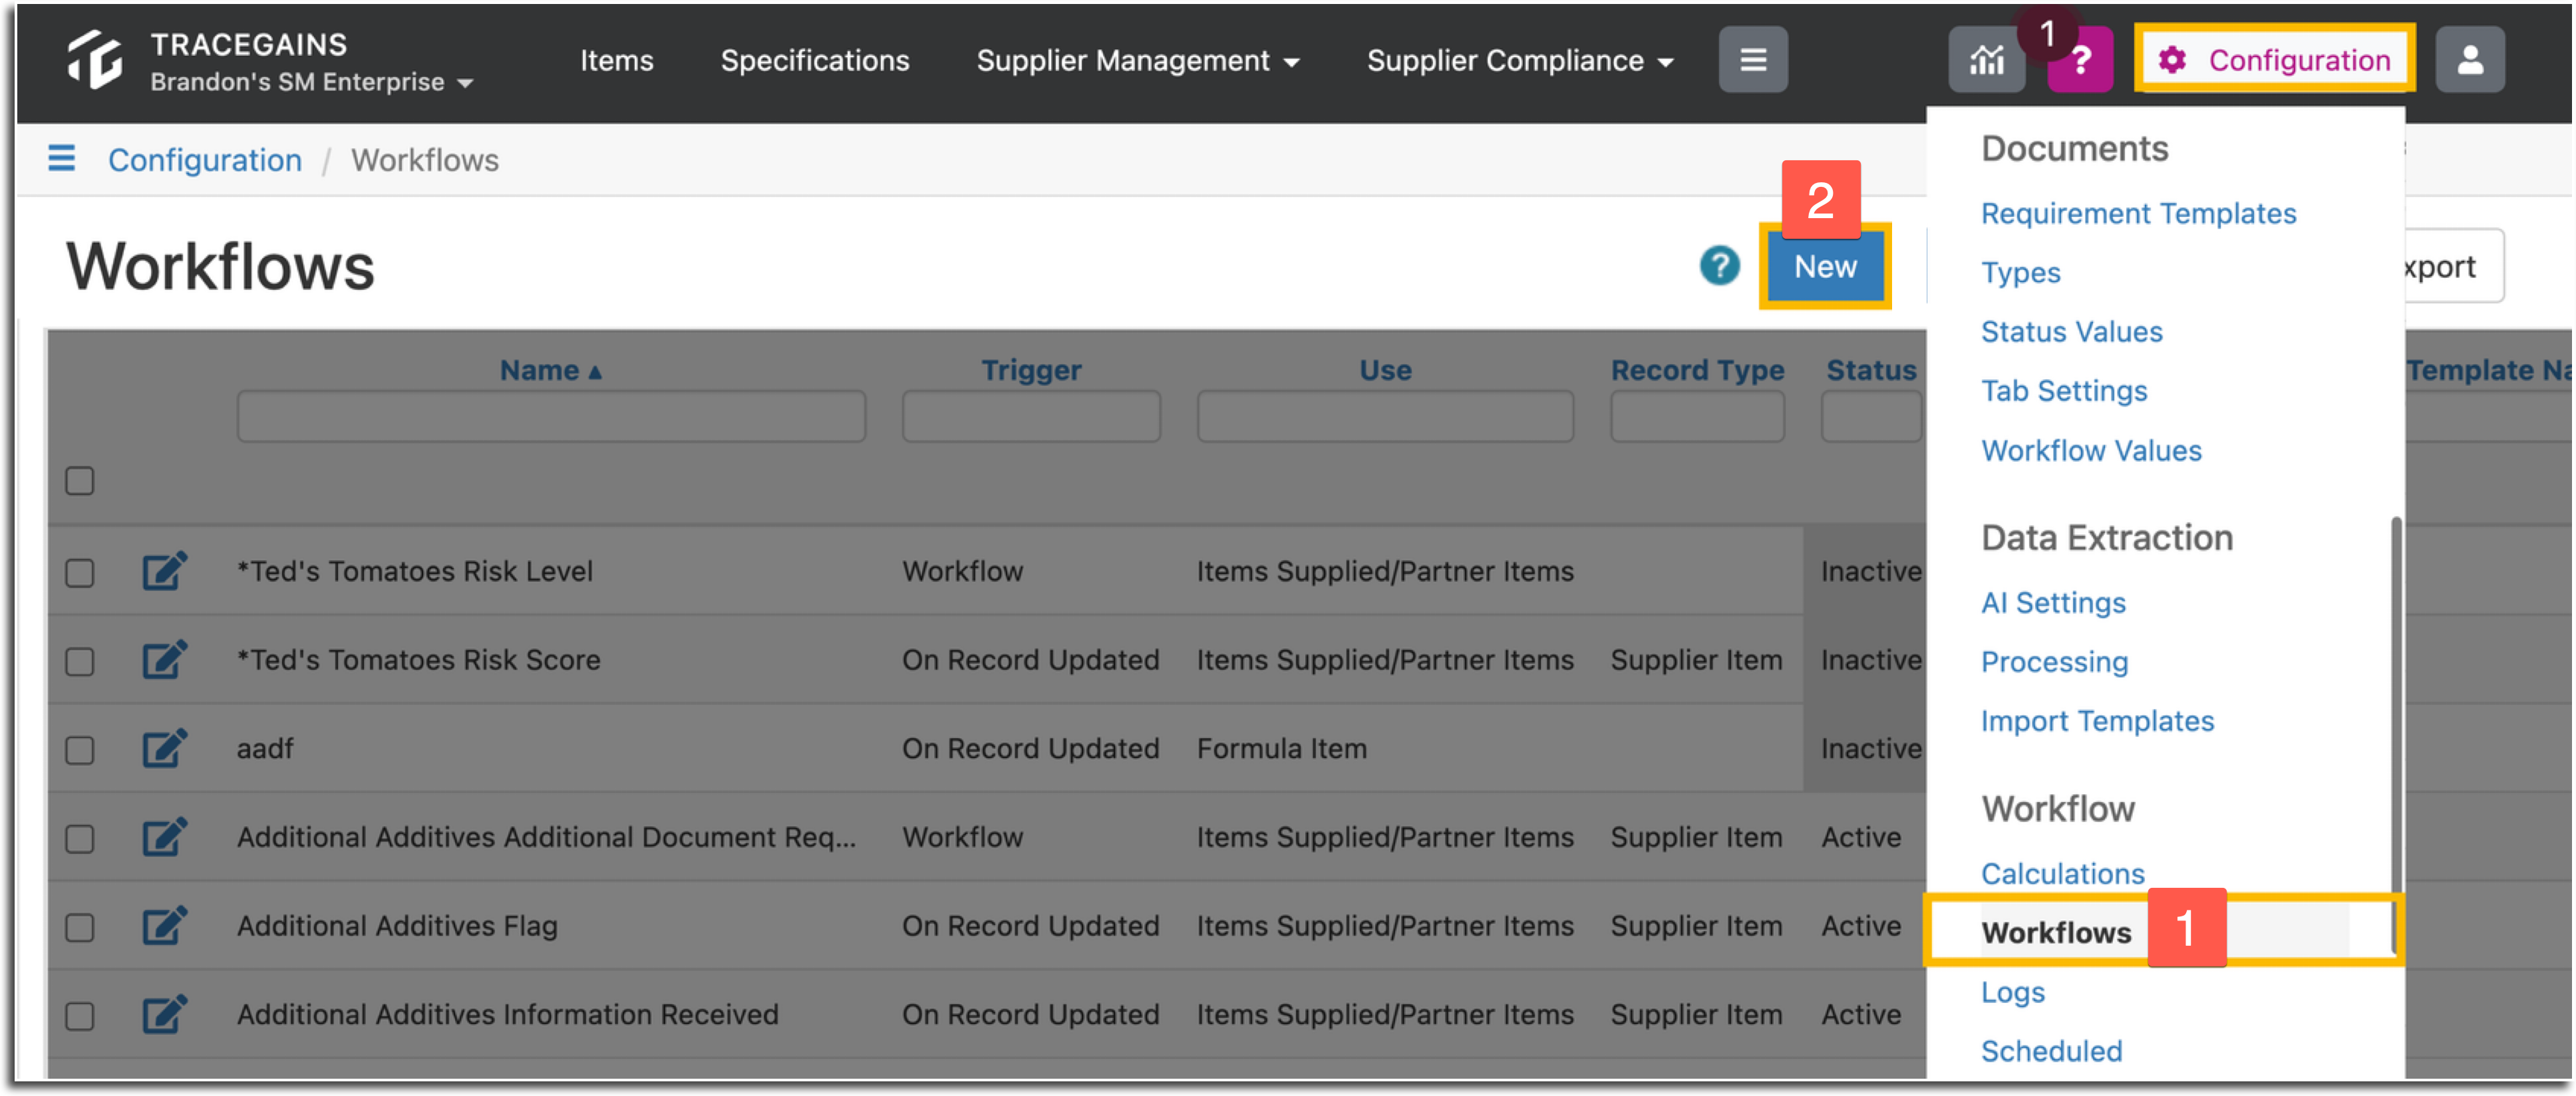The image size is (2576, 1096).
Task: Expand the Supplier Management dropdown
Action: [x=1139, y=60]
